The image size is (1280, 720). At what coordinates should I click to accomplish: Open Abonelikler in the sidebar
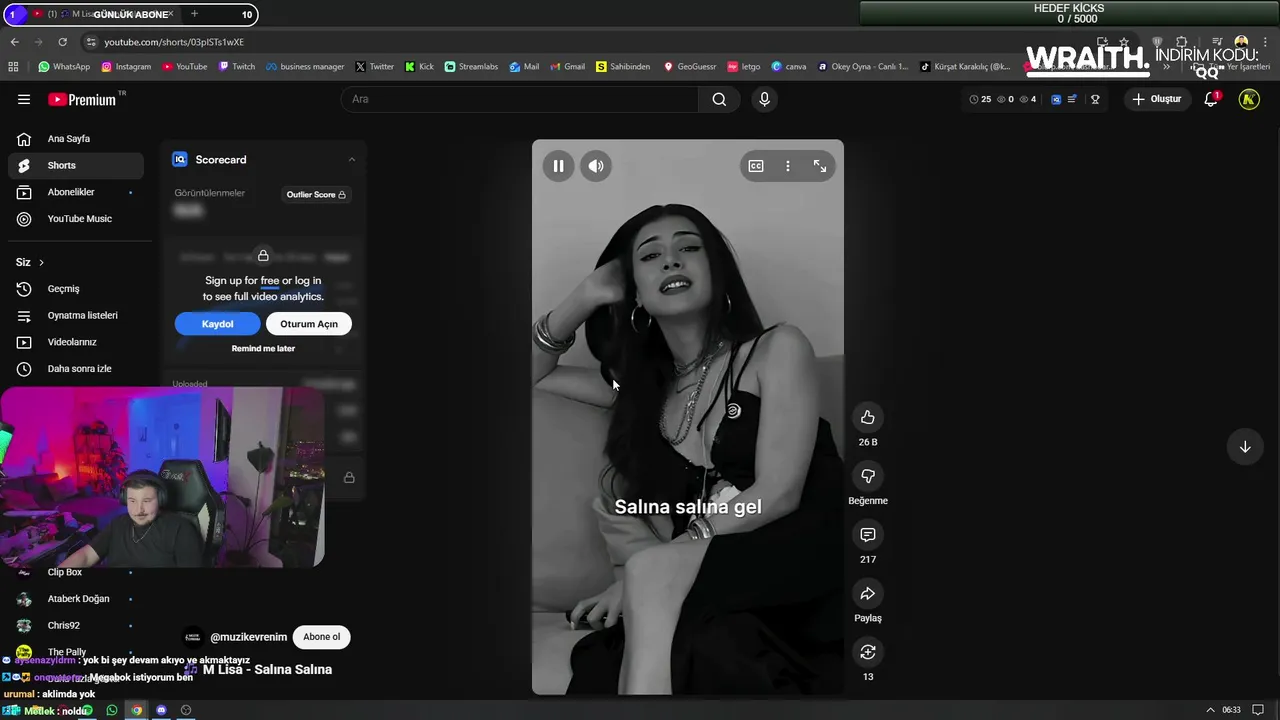click(76, 192)
